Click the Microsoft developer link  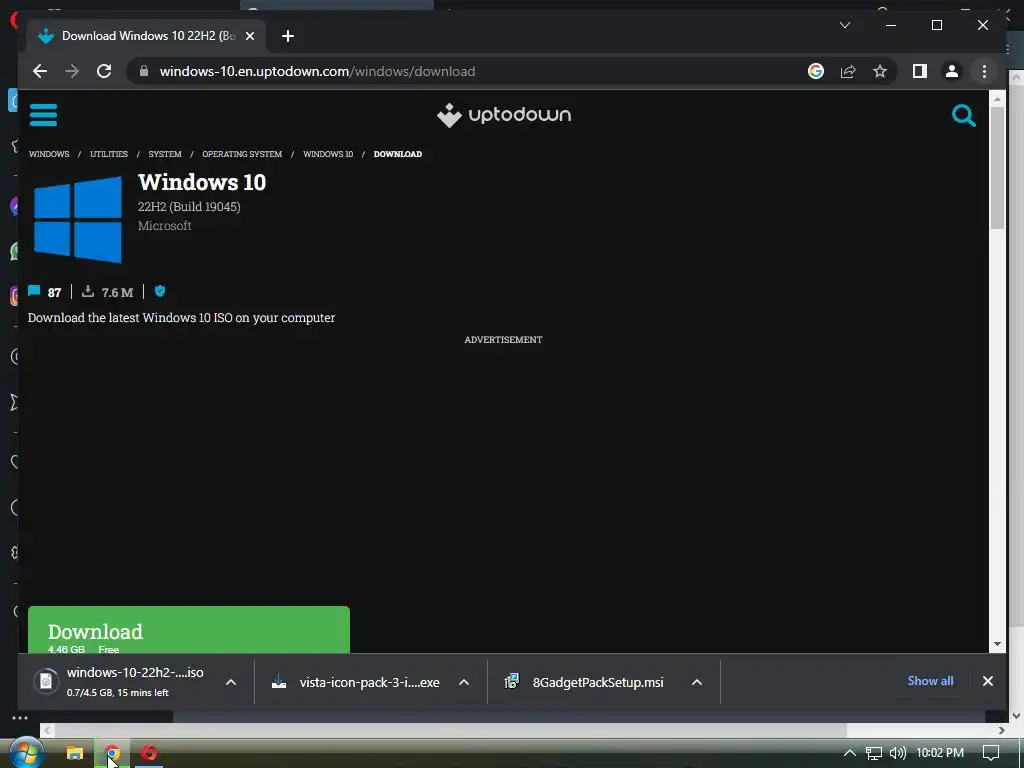pos(165,226)
